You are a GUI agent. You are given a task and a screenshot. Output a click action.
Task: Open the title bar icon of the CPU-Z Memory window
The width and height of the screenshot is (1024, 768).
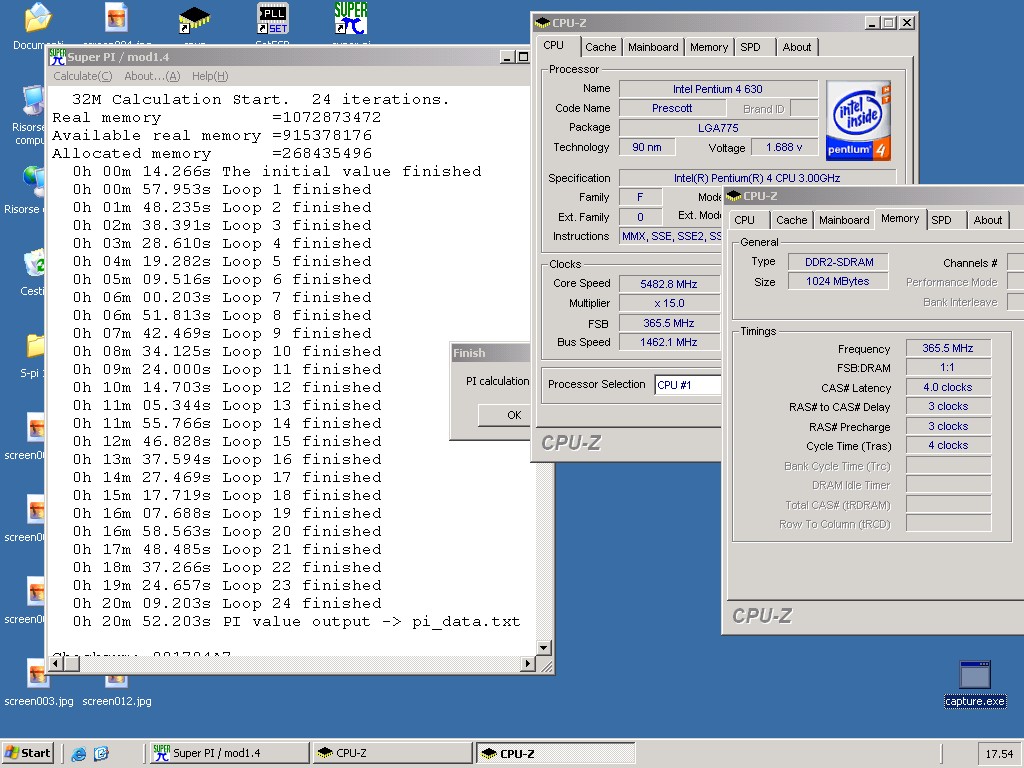click(x=733, y=196)
